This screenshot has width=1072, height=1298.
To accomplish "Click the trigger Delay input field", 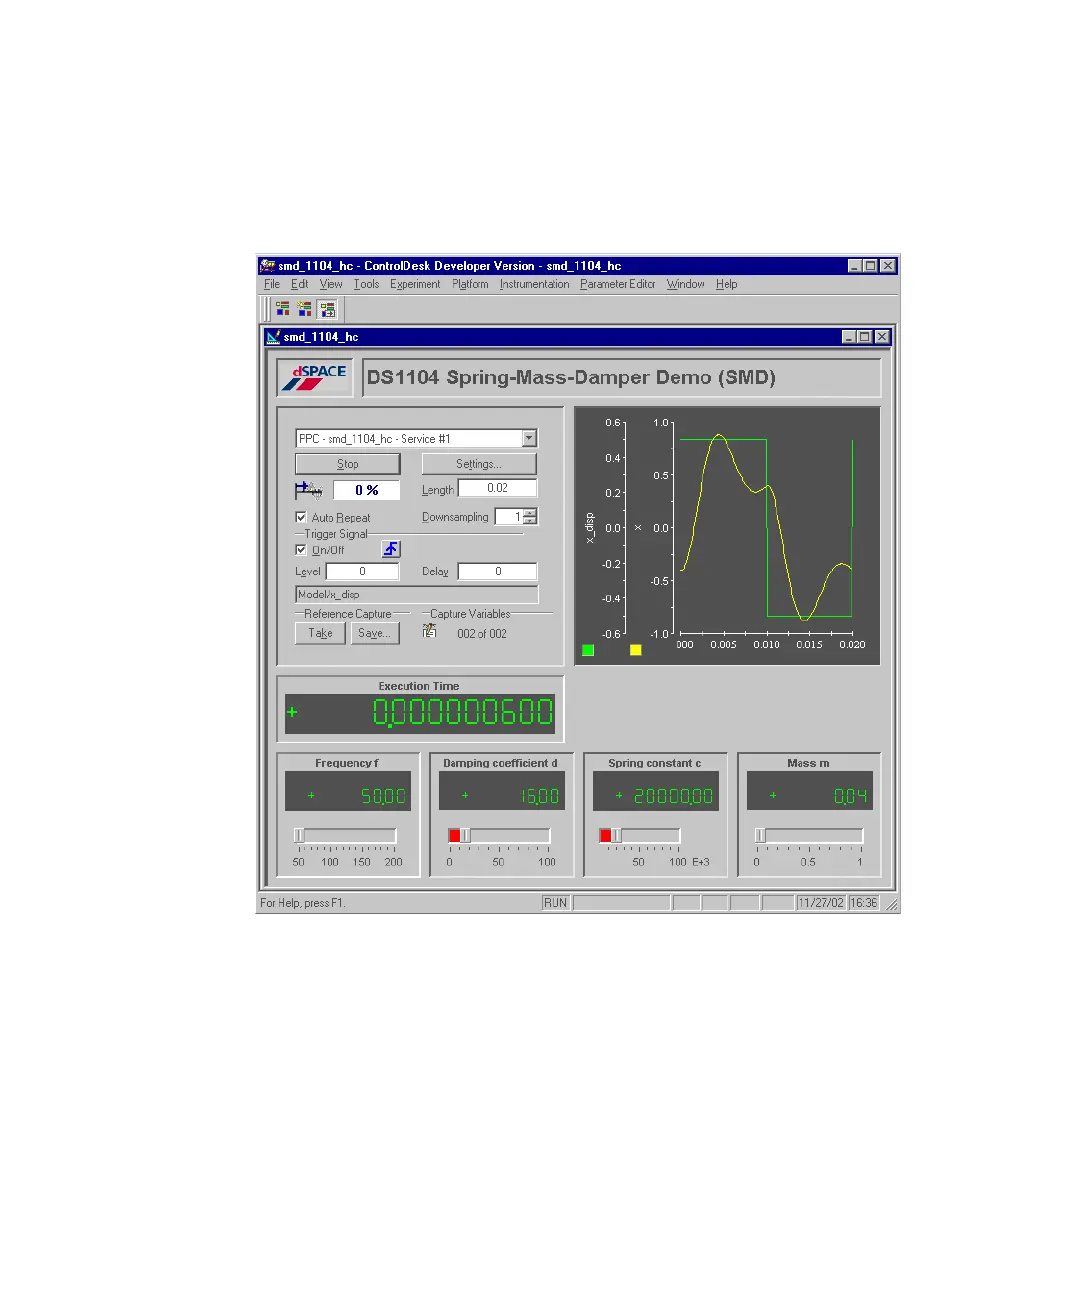I will coord(498,571).
